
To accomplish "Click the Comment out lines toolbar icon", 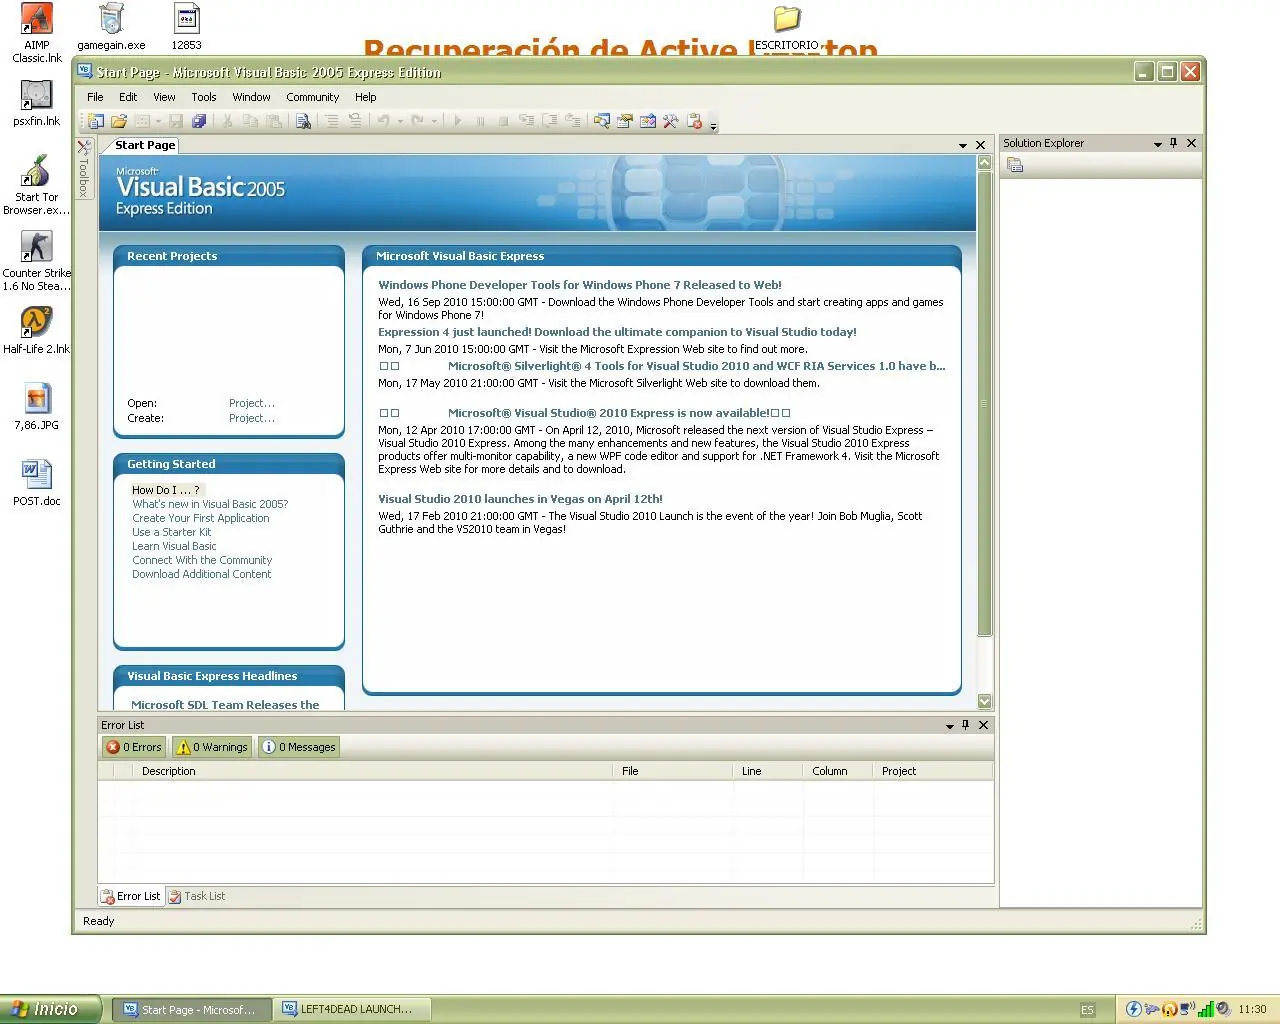I will pos(332,121).
